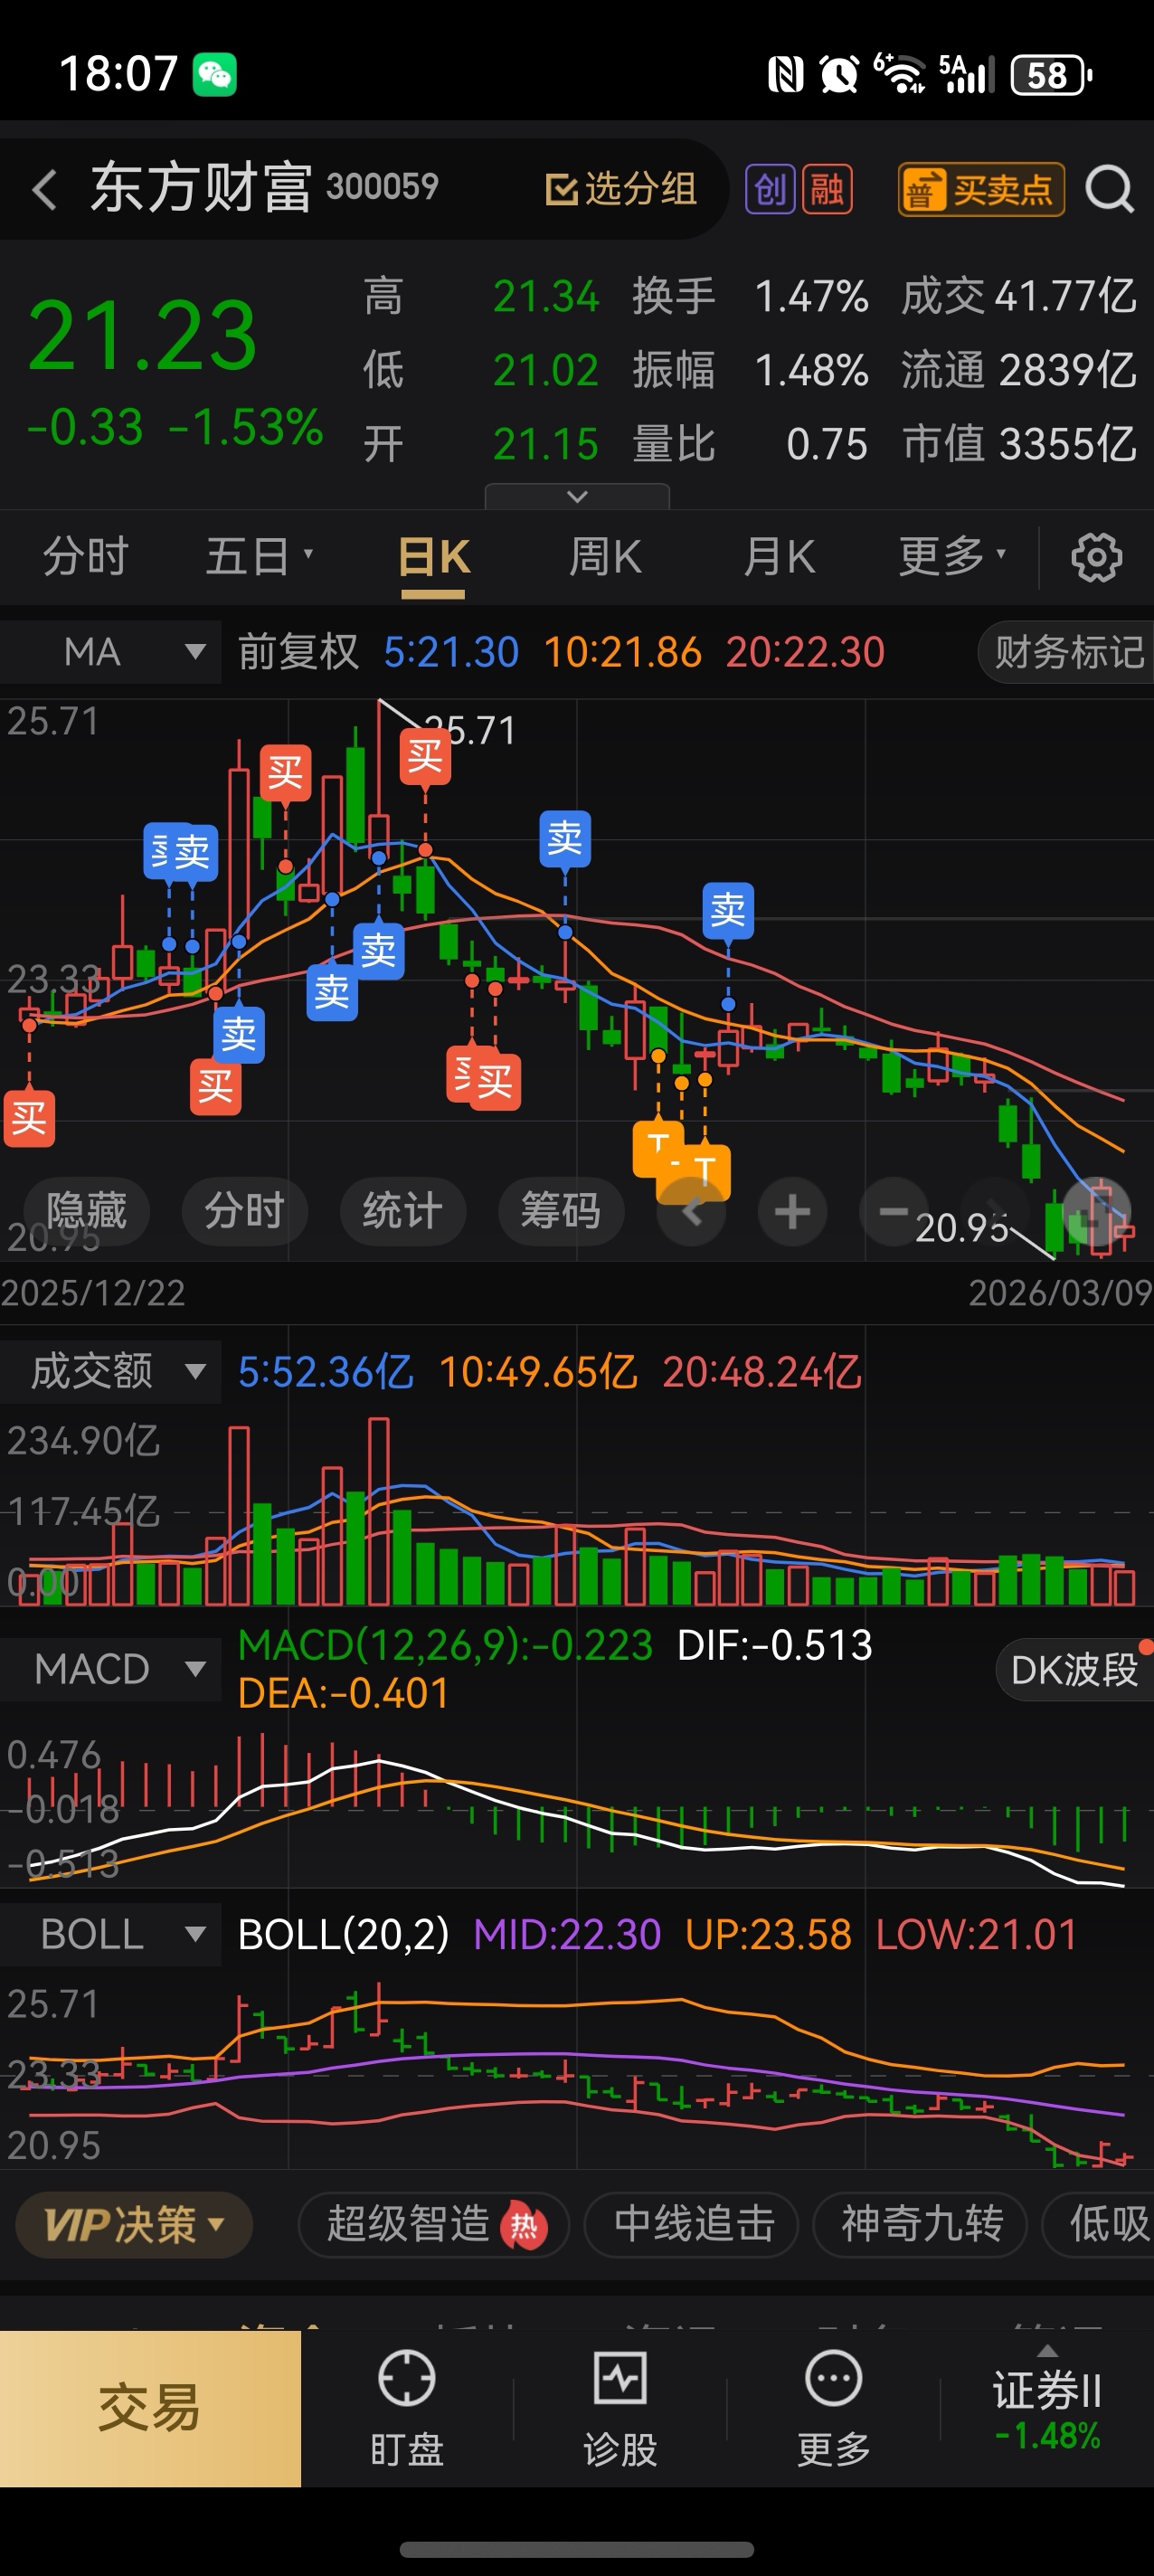Viewport: 1154px width, 2576px height.
Task: Tap the chart zoom-out minus icon
Action: [x=893, y=1212]
